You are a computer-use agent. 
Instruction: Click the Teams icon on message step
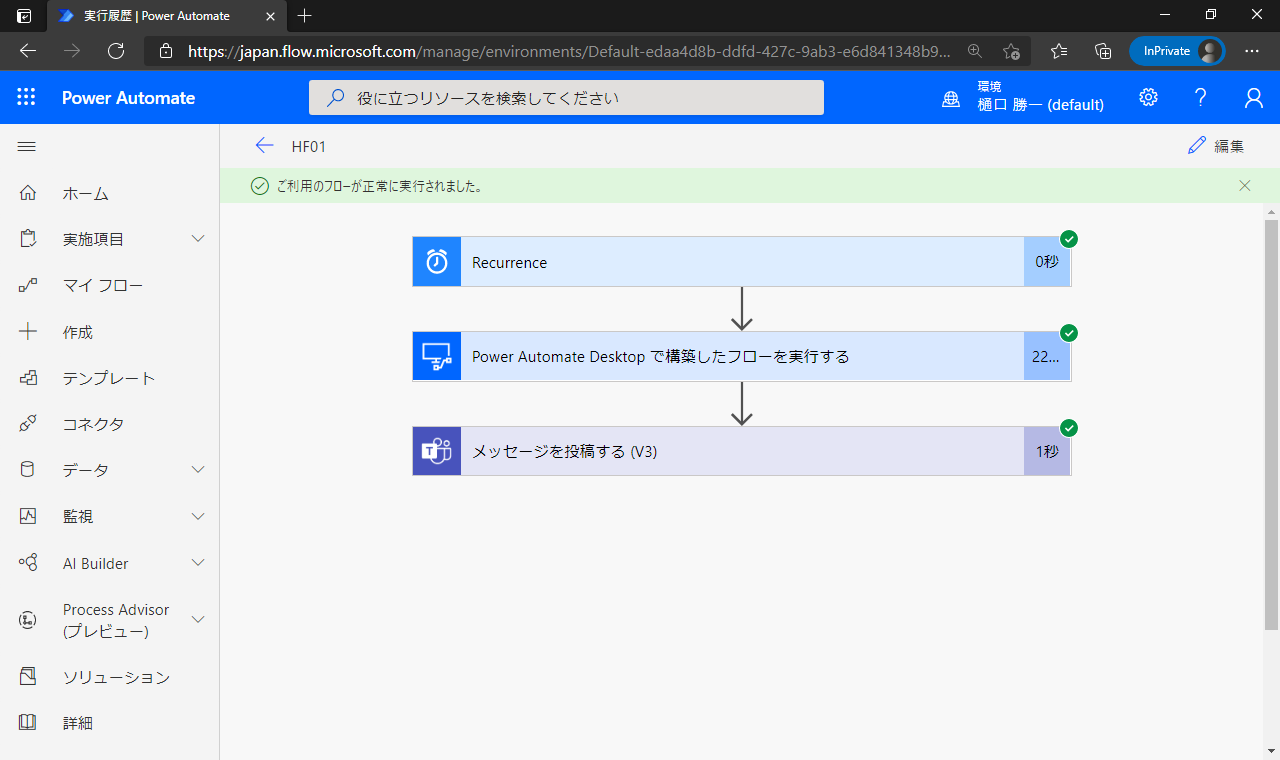point(437,451)
